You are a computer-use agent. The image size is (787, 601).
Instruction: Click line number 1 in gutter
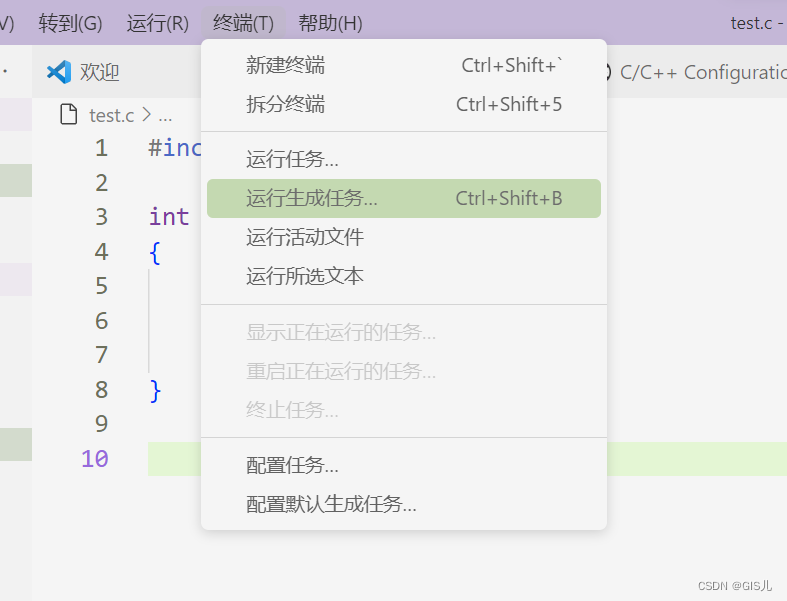(101, 148)
